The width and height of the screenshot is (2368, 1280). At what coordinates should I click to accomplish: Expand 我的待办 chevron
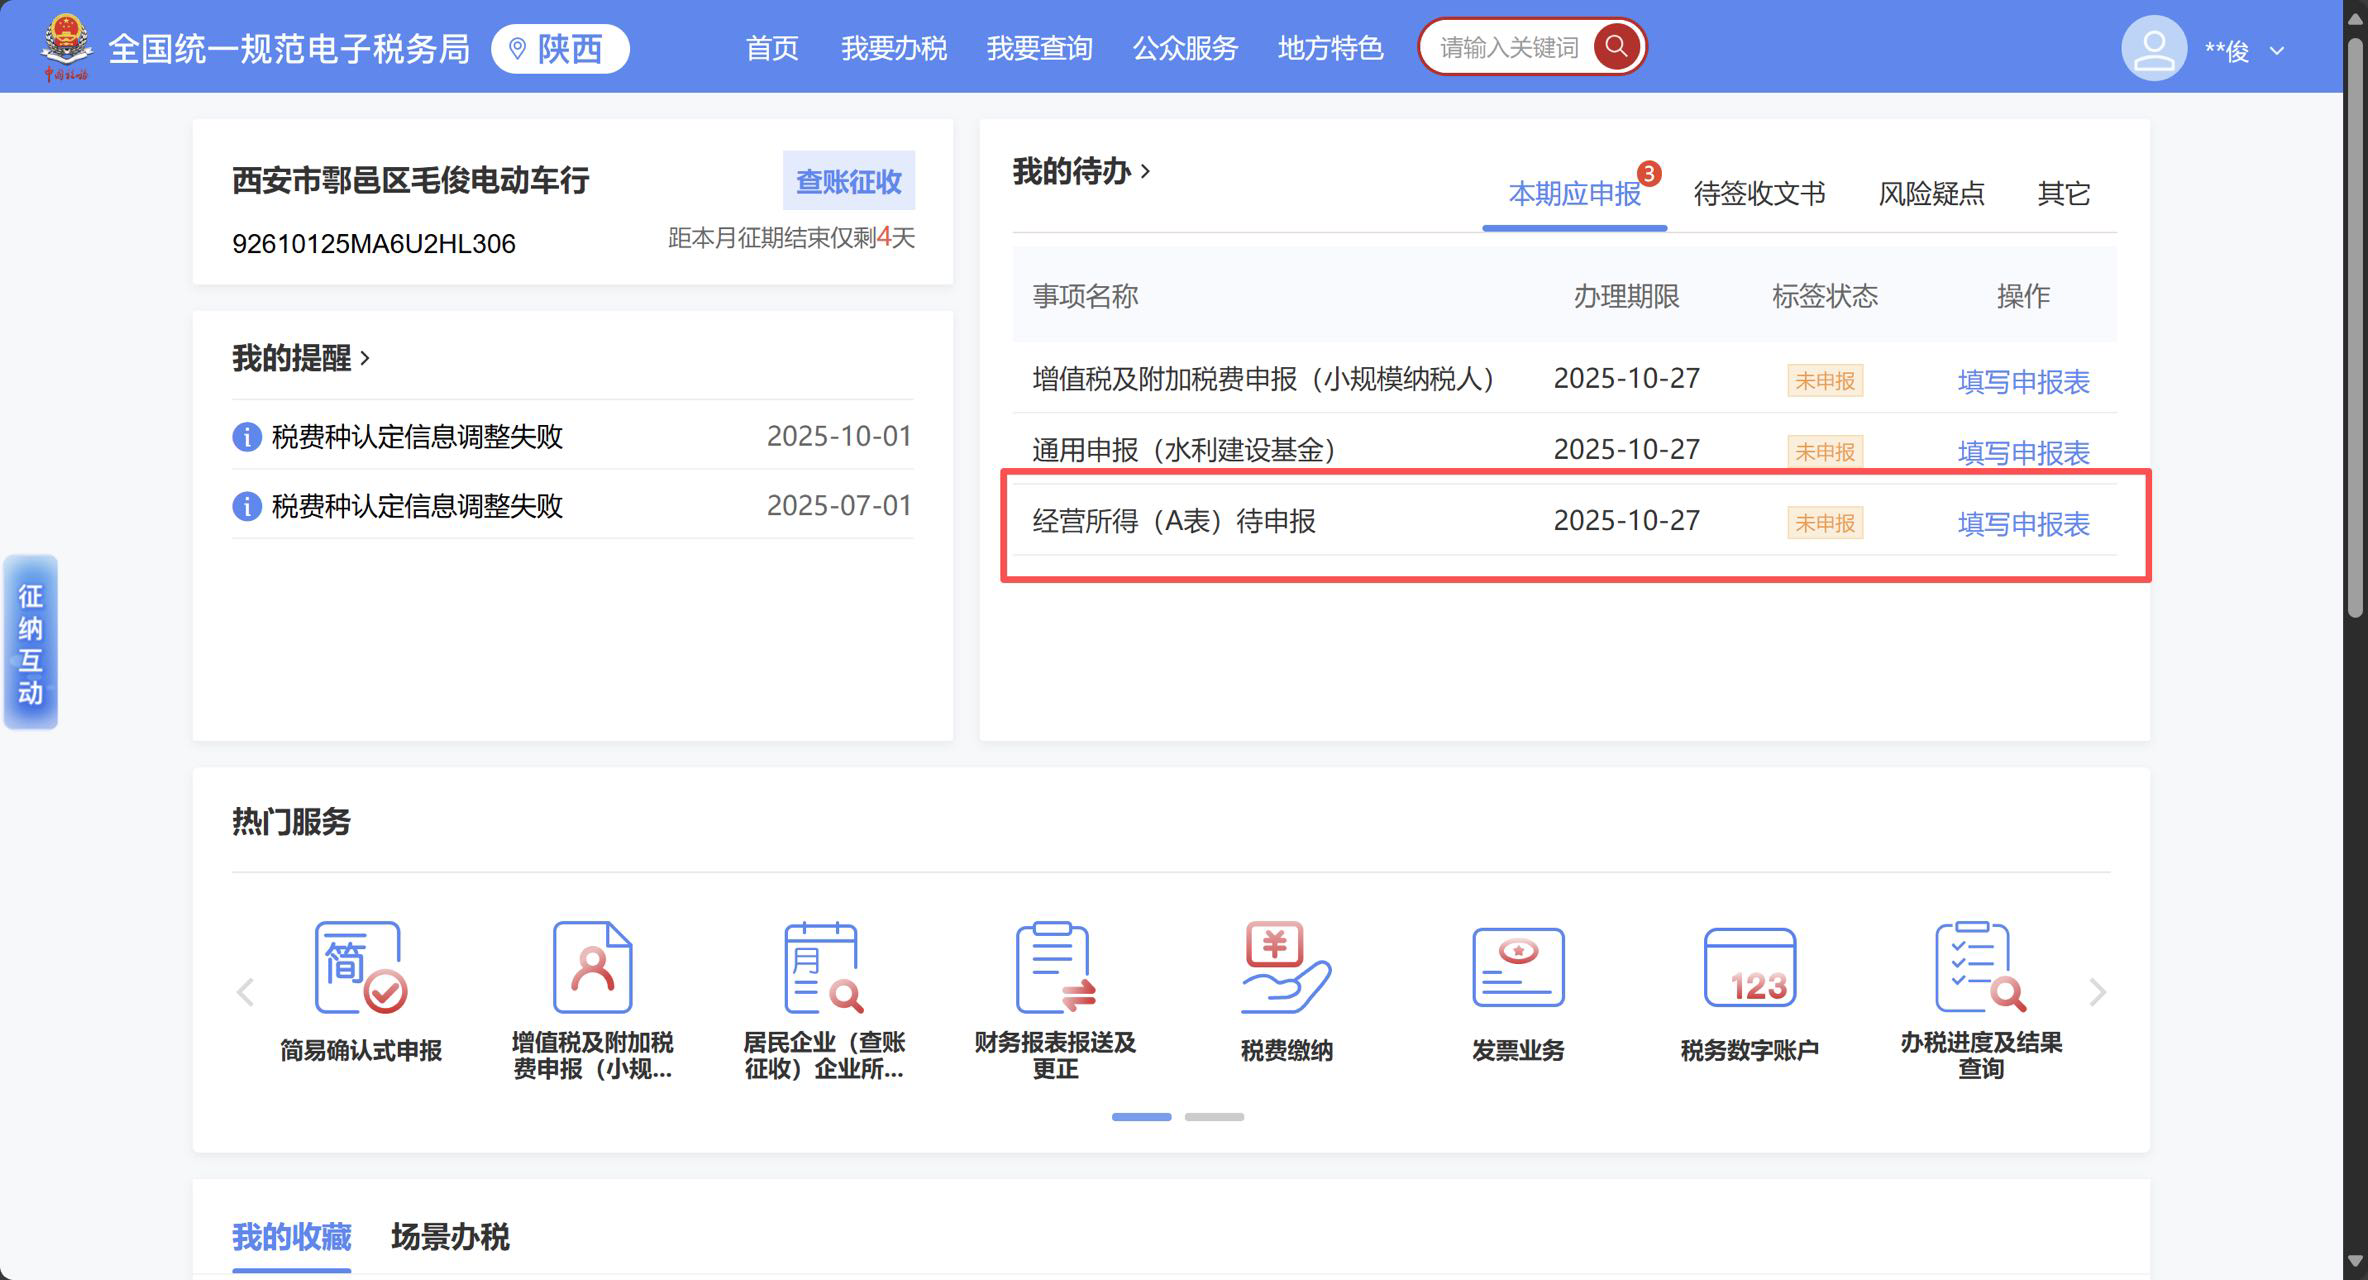pos(1146,172)
